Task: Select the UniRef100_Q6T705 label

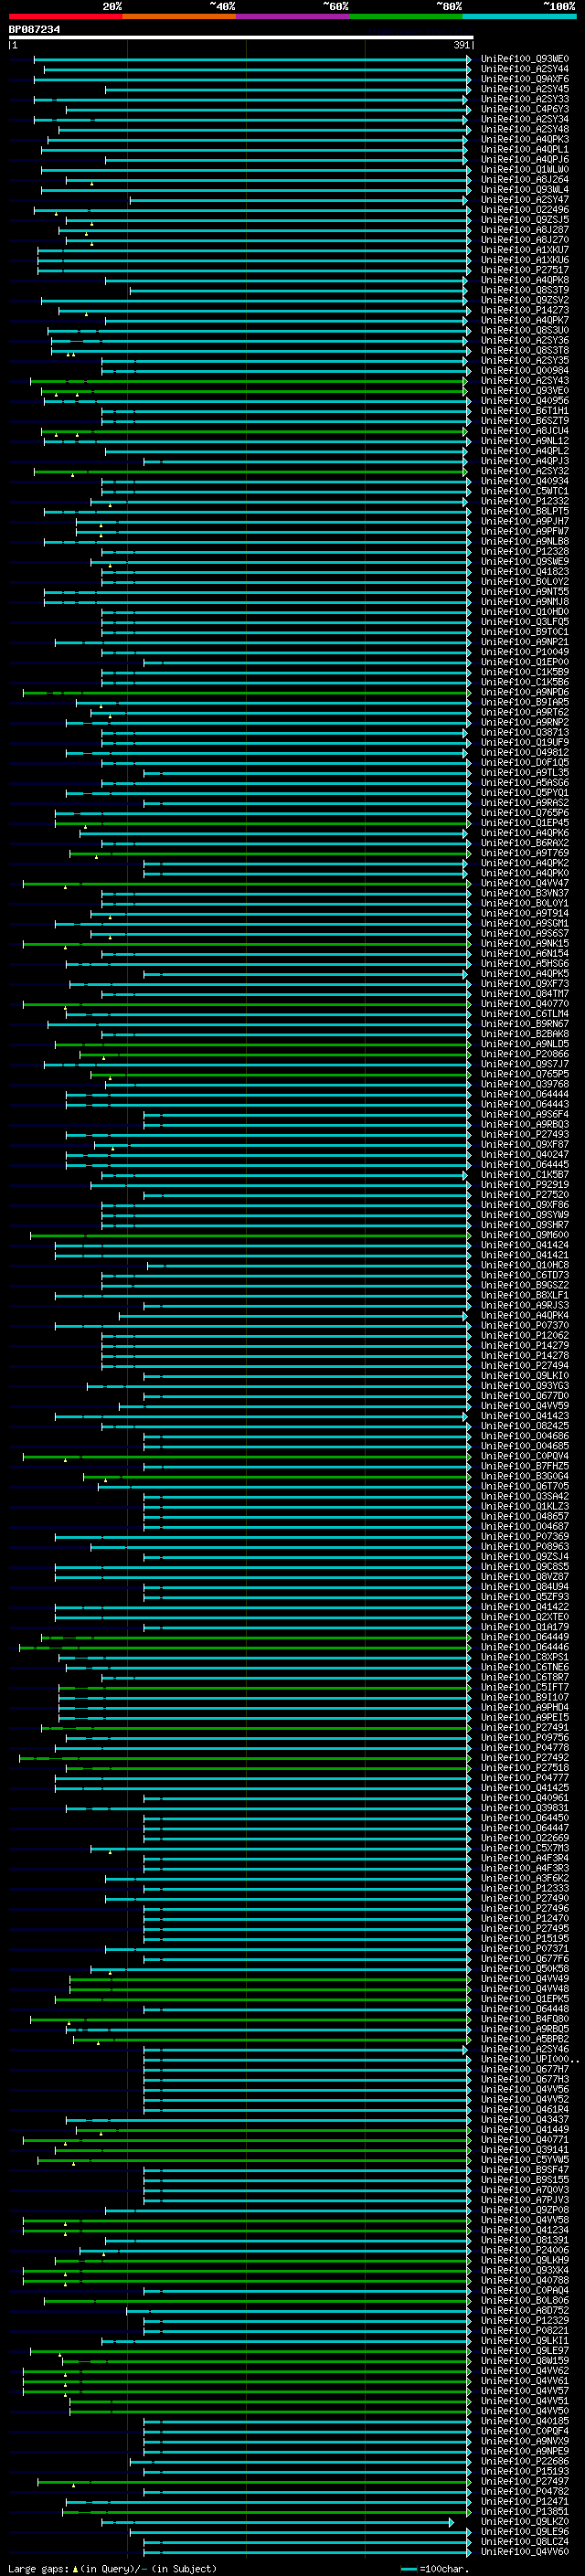Action: 524,1486
